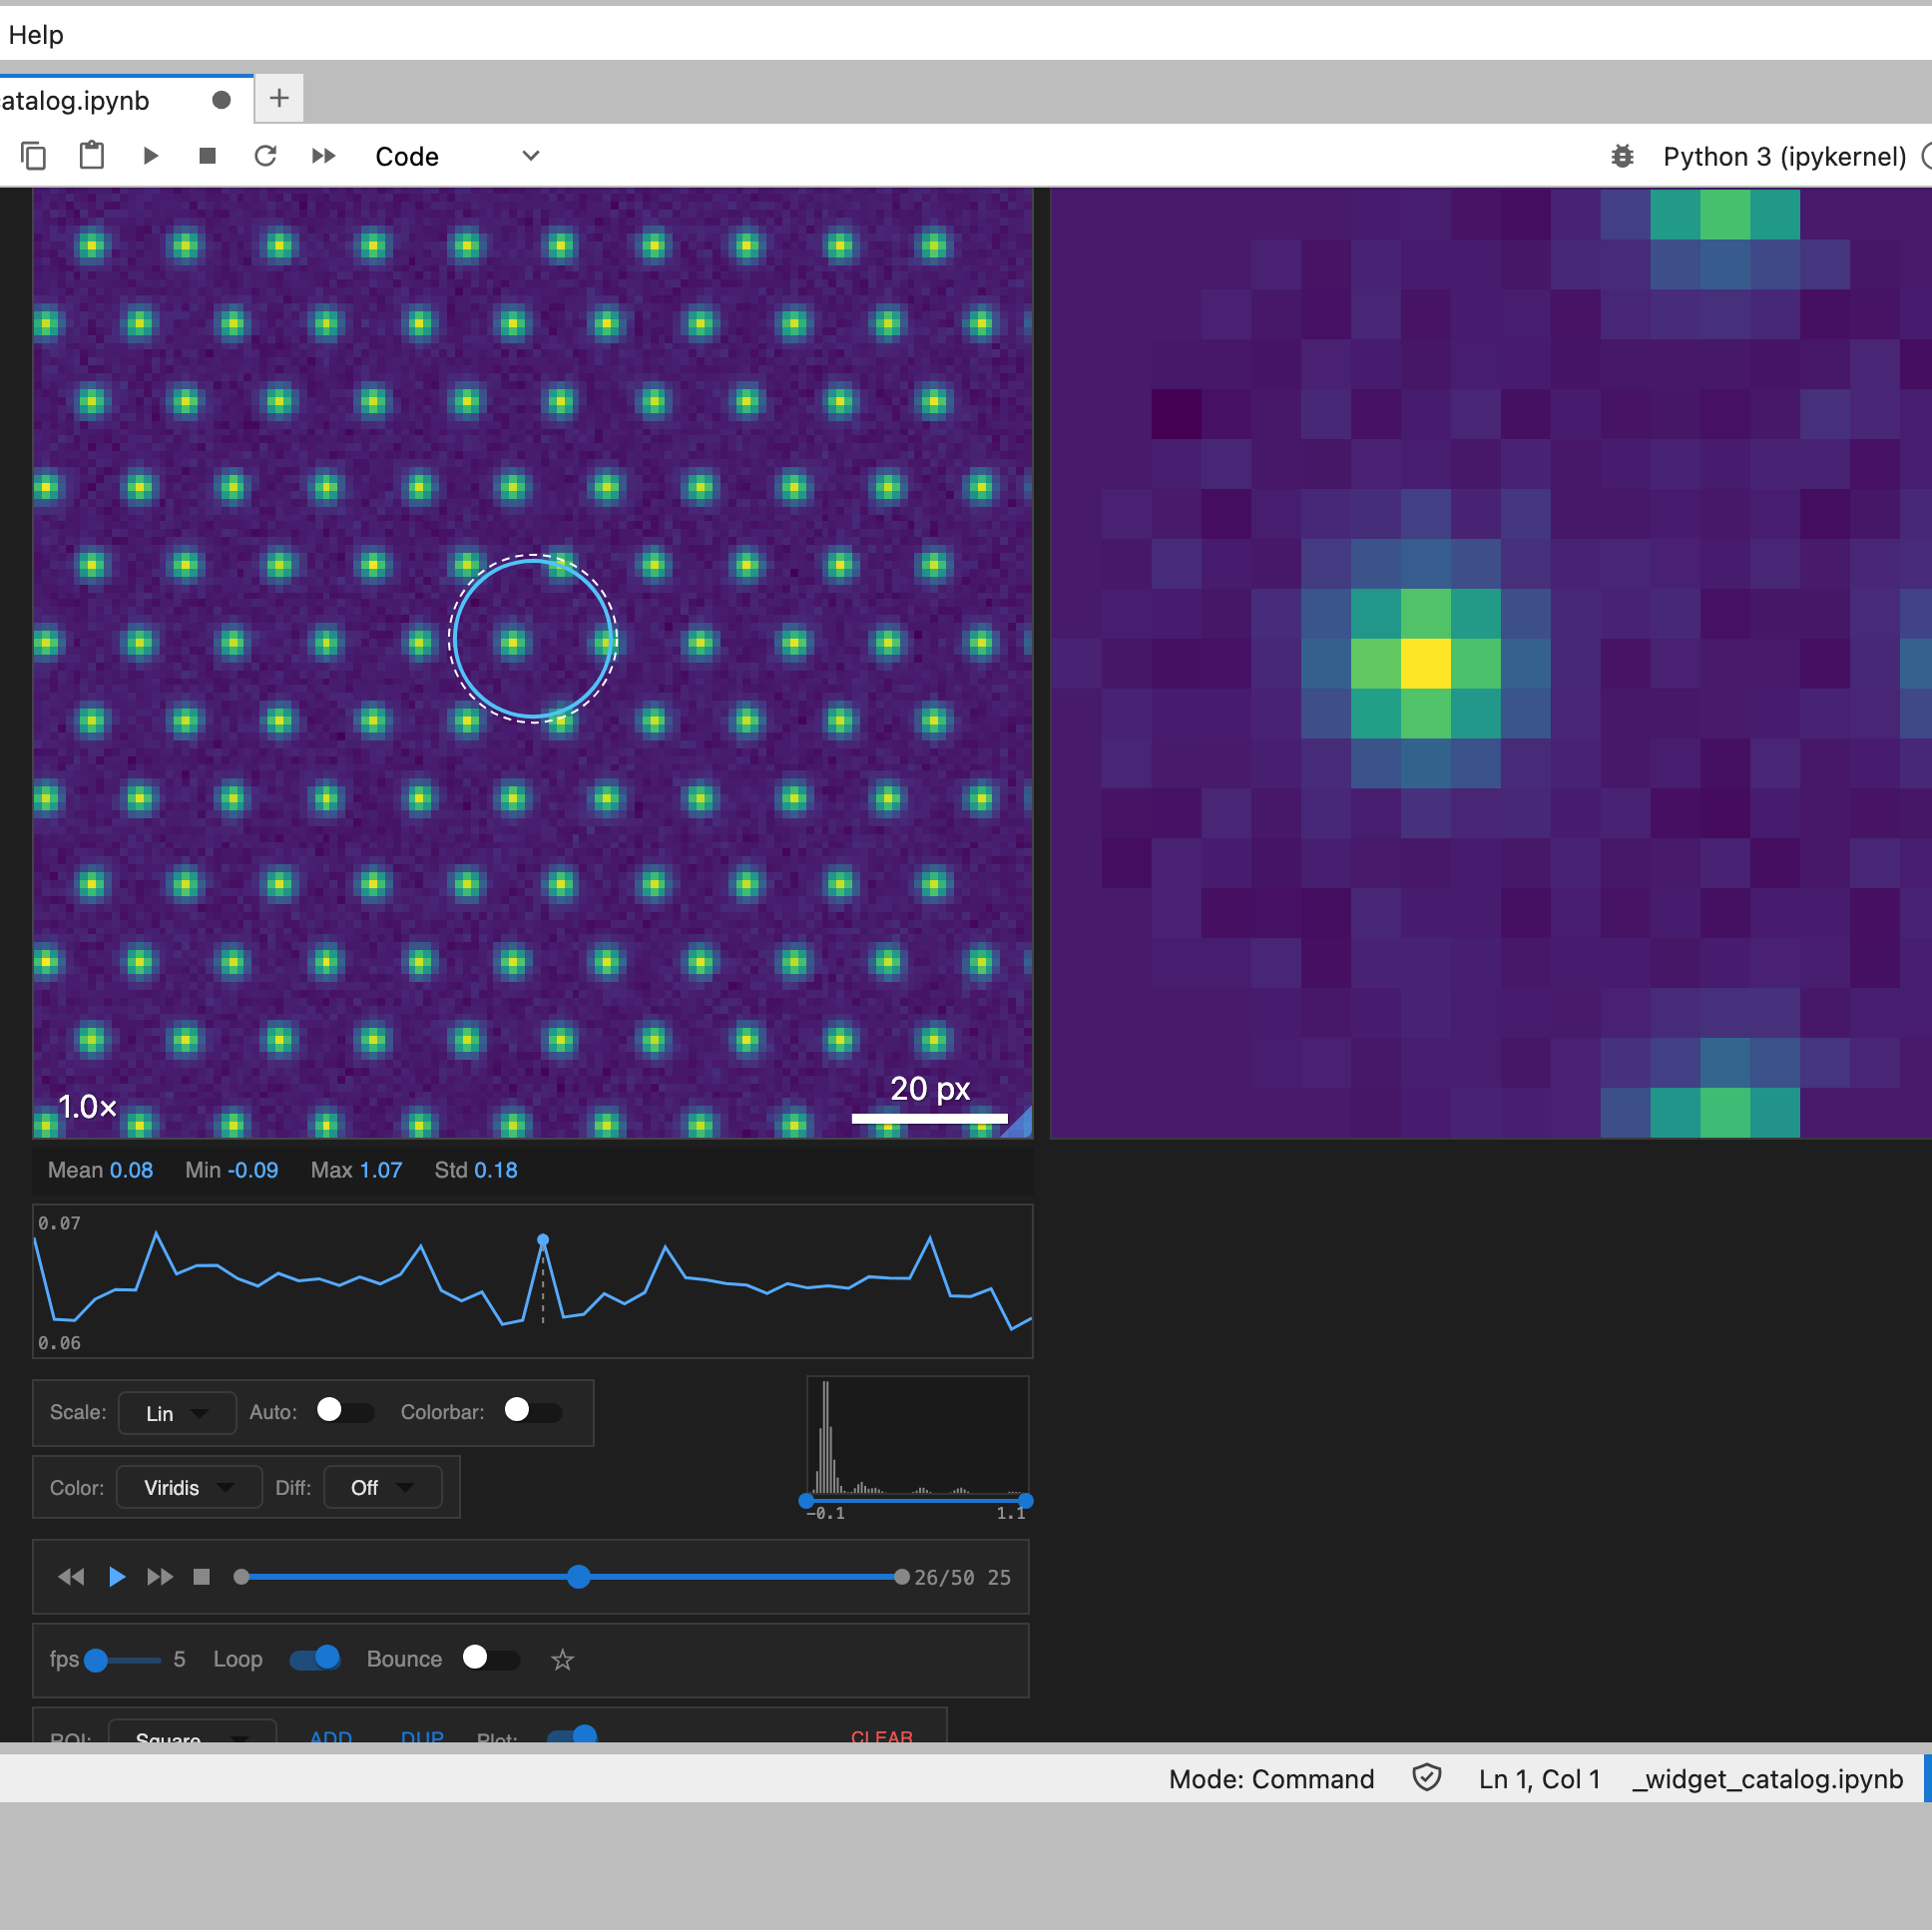
Task: Open the Diff mode dropdown set to Off
Action: [x=382, y=1487]
